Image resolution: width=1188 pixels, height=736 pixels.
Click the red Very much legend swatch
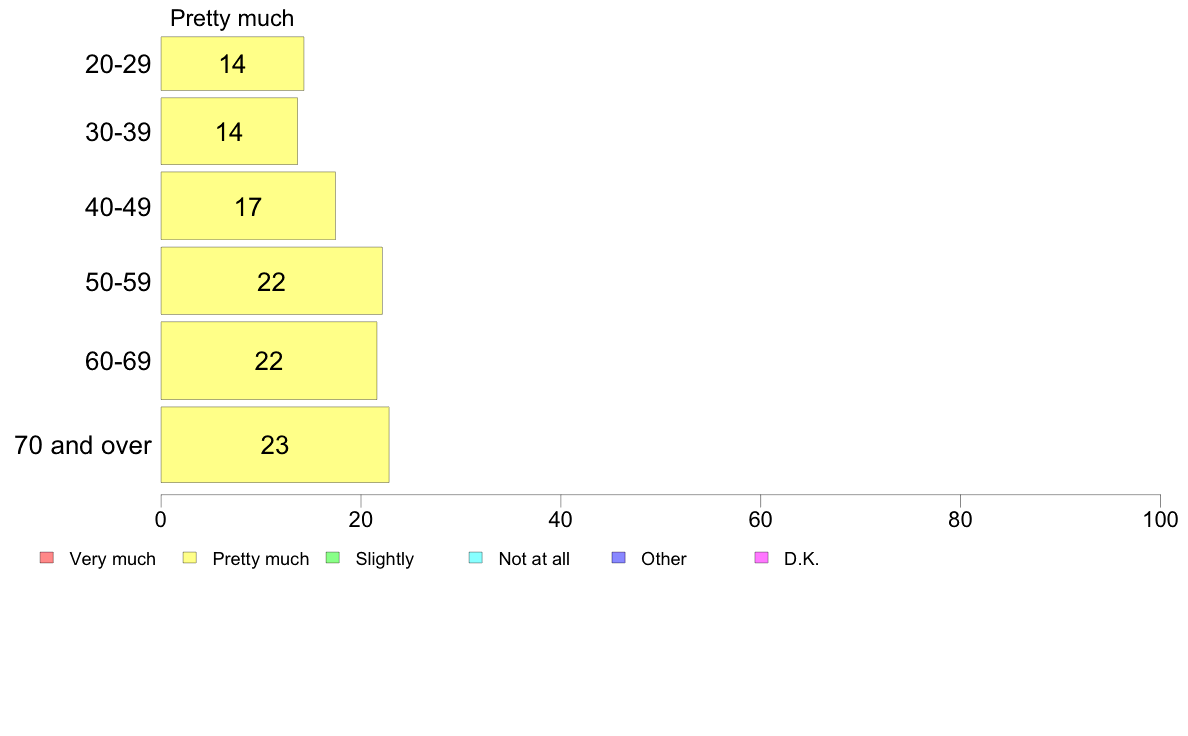[x=47, y=558]
